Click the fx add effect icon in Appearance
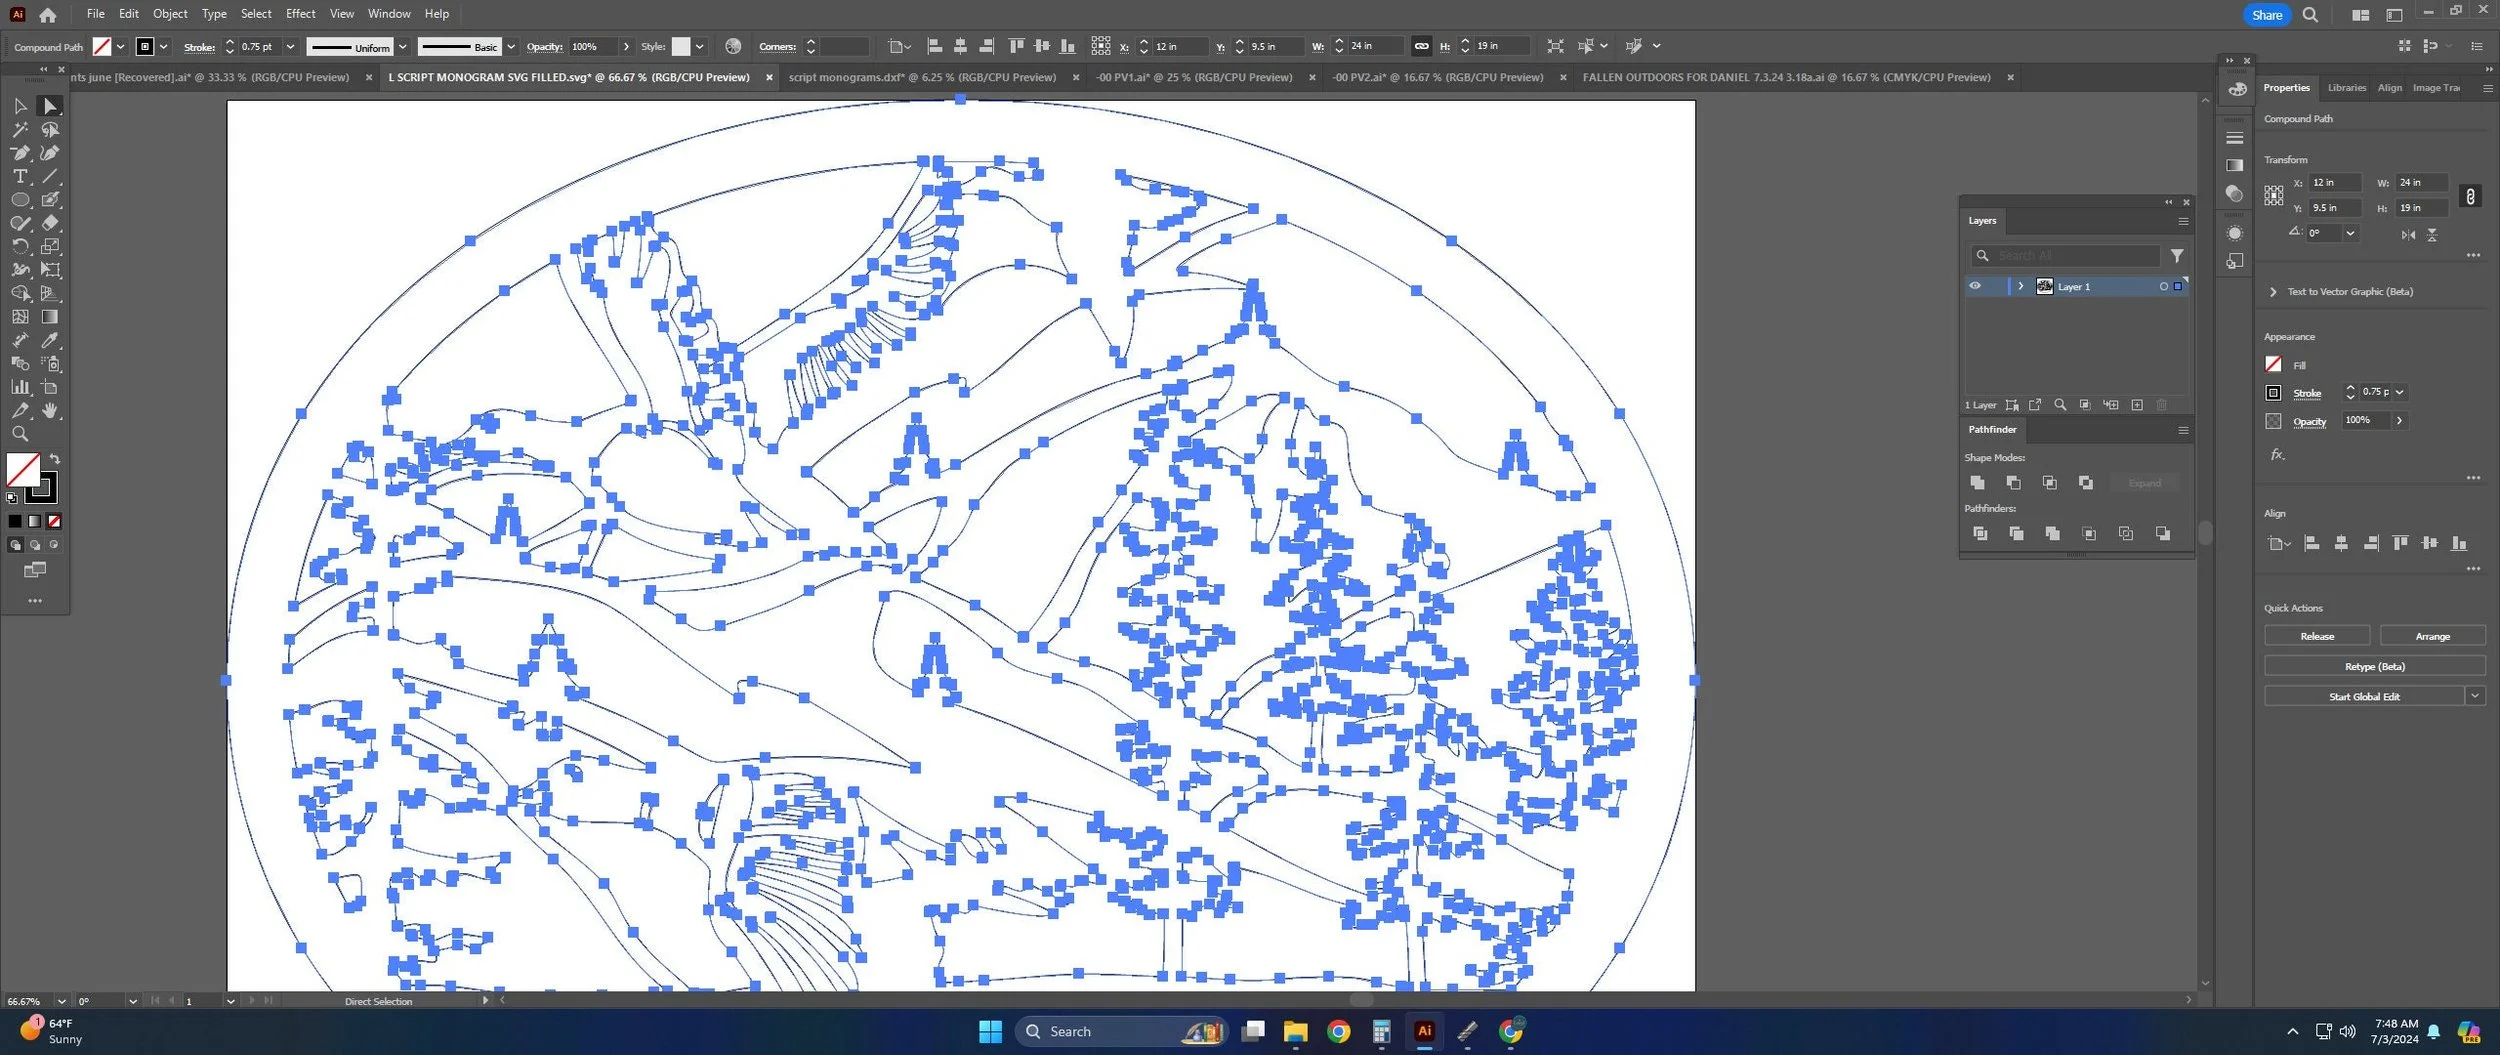 click(x=2277, y=454)
